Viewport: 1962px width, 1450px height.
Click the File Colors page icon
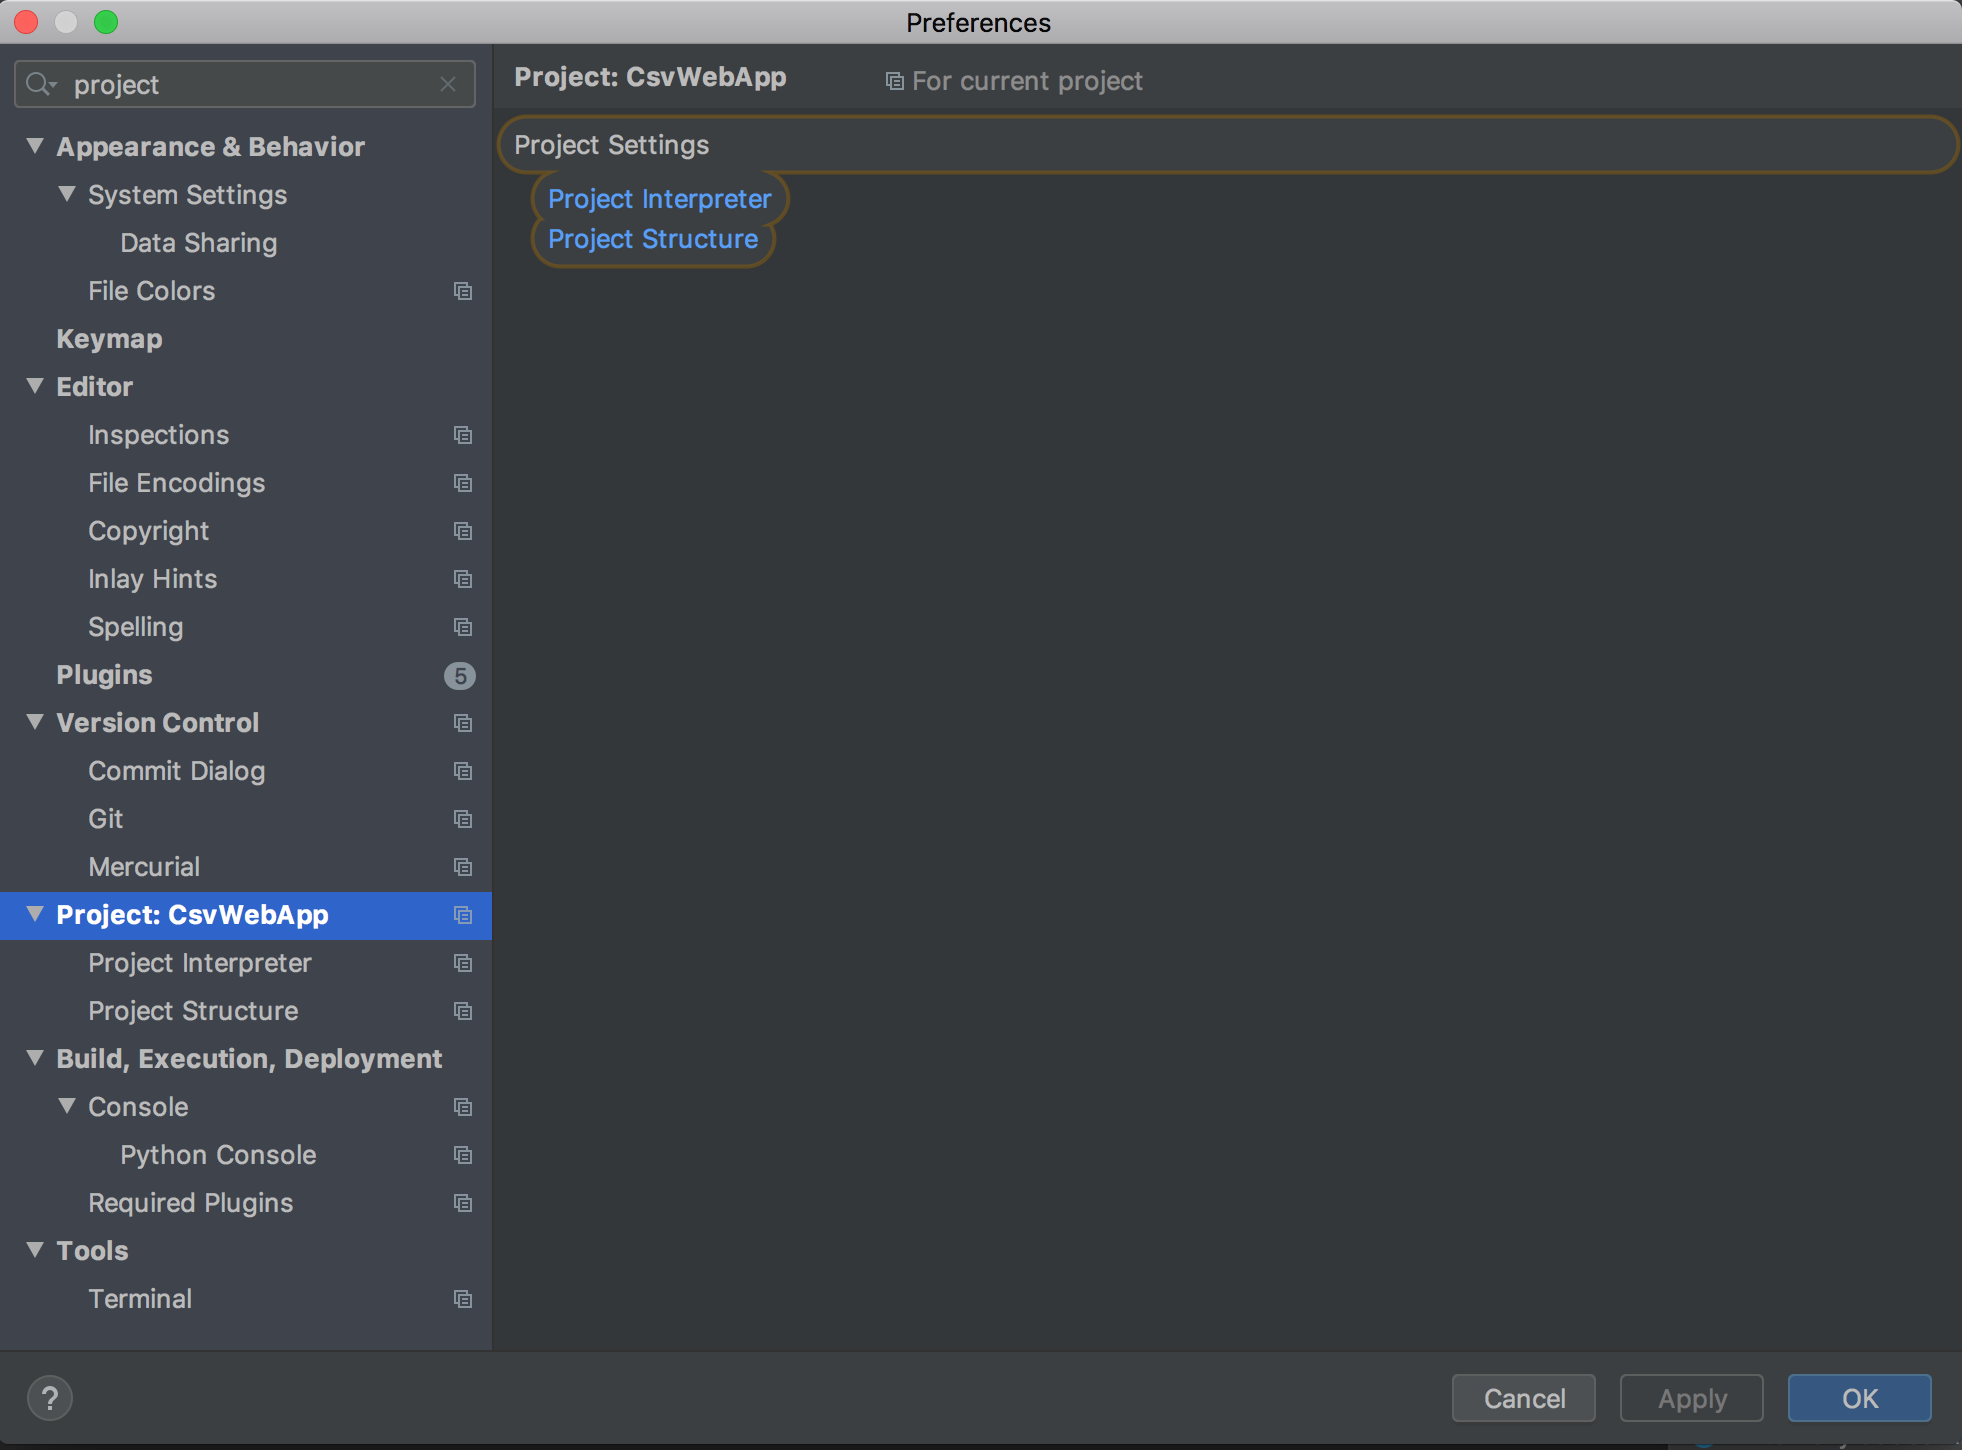[x=465, y=291]
